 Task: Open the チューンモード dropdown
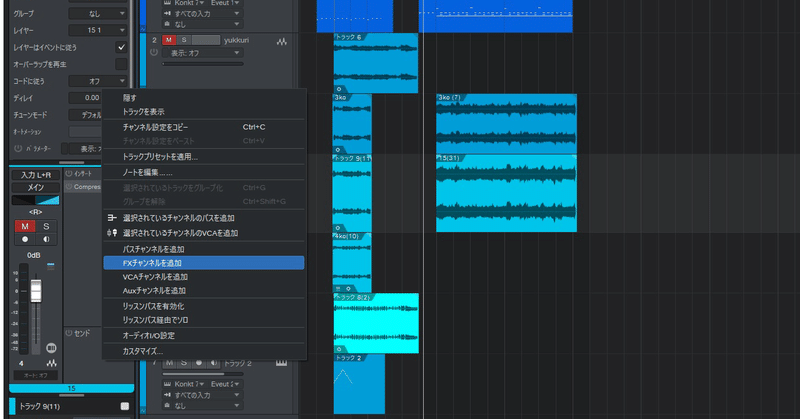point(86,115)
